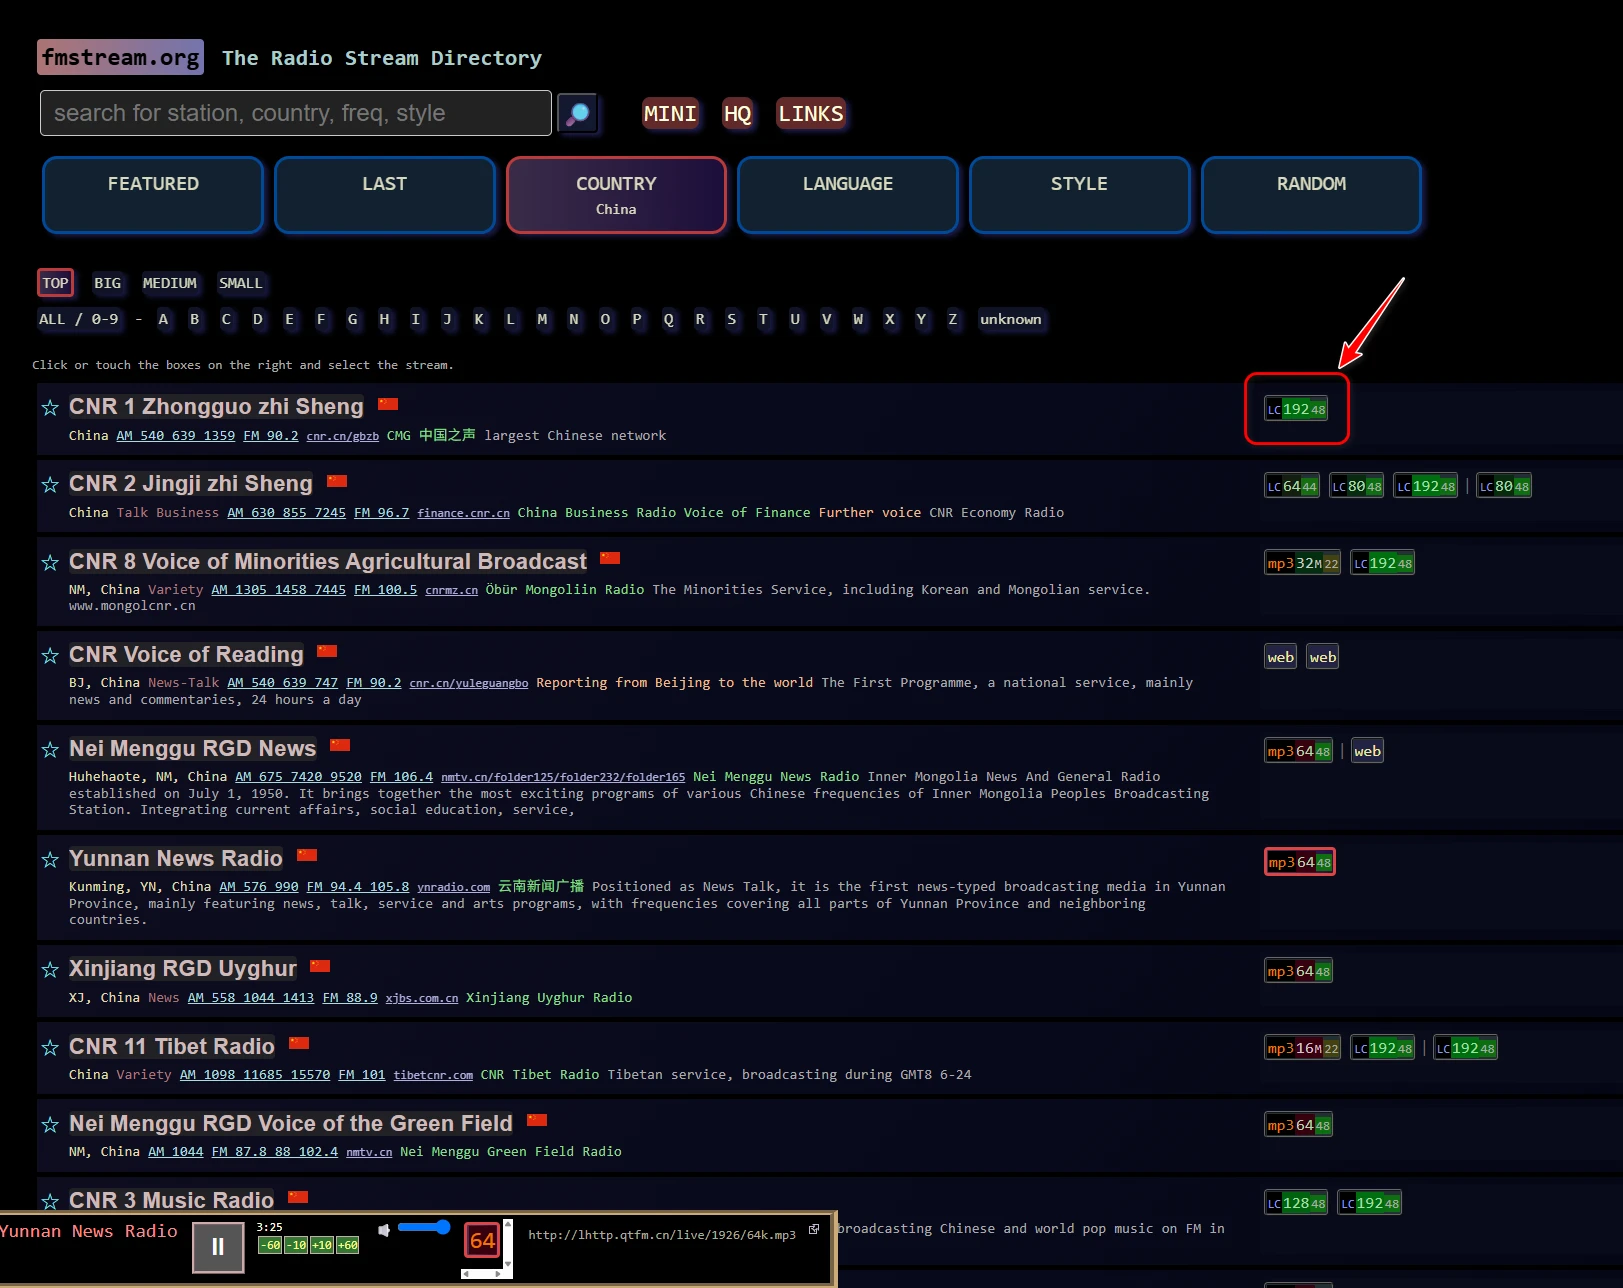This screenshot has height=1288, width=1623.
Task: Click the China flag next to CNR 2
Action: click(x=337, y=482)
